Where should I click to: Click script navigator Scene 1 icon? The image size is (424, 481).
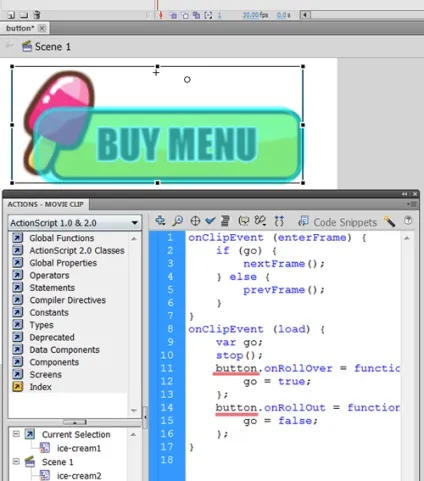click(30, 461)
